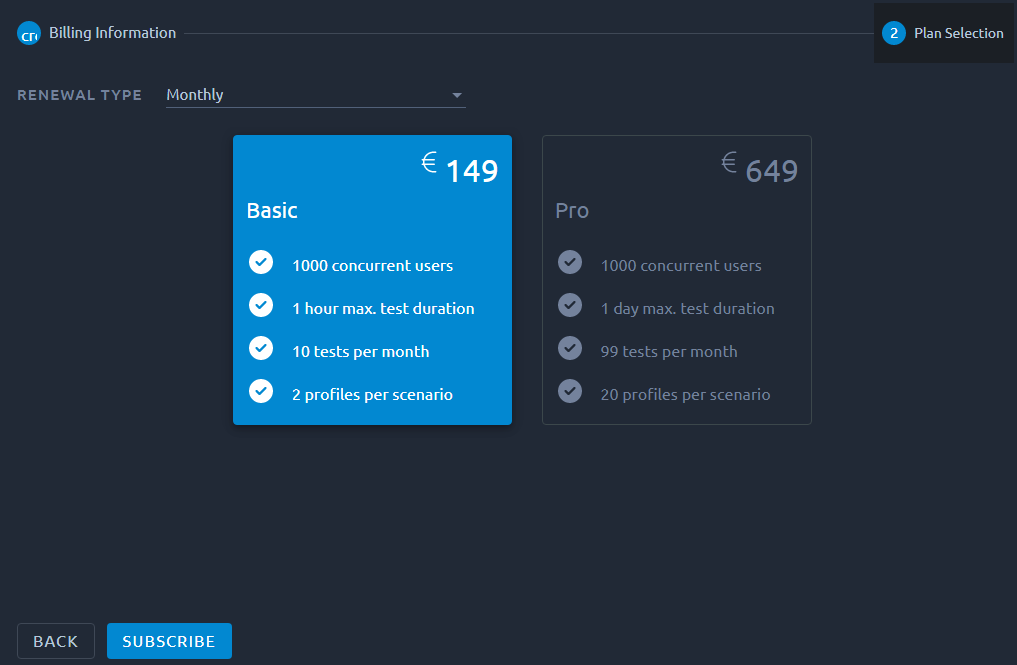Click the checkmark beside 1 hour max. test duration
The image size is (1017, 665).
(x=261, y=305)
